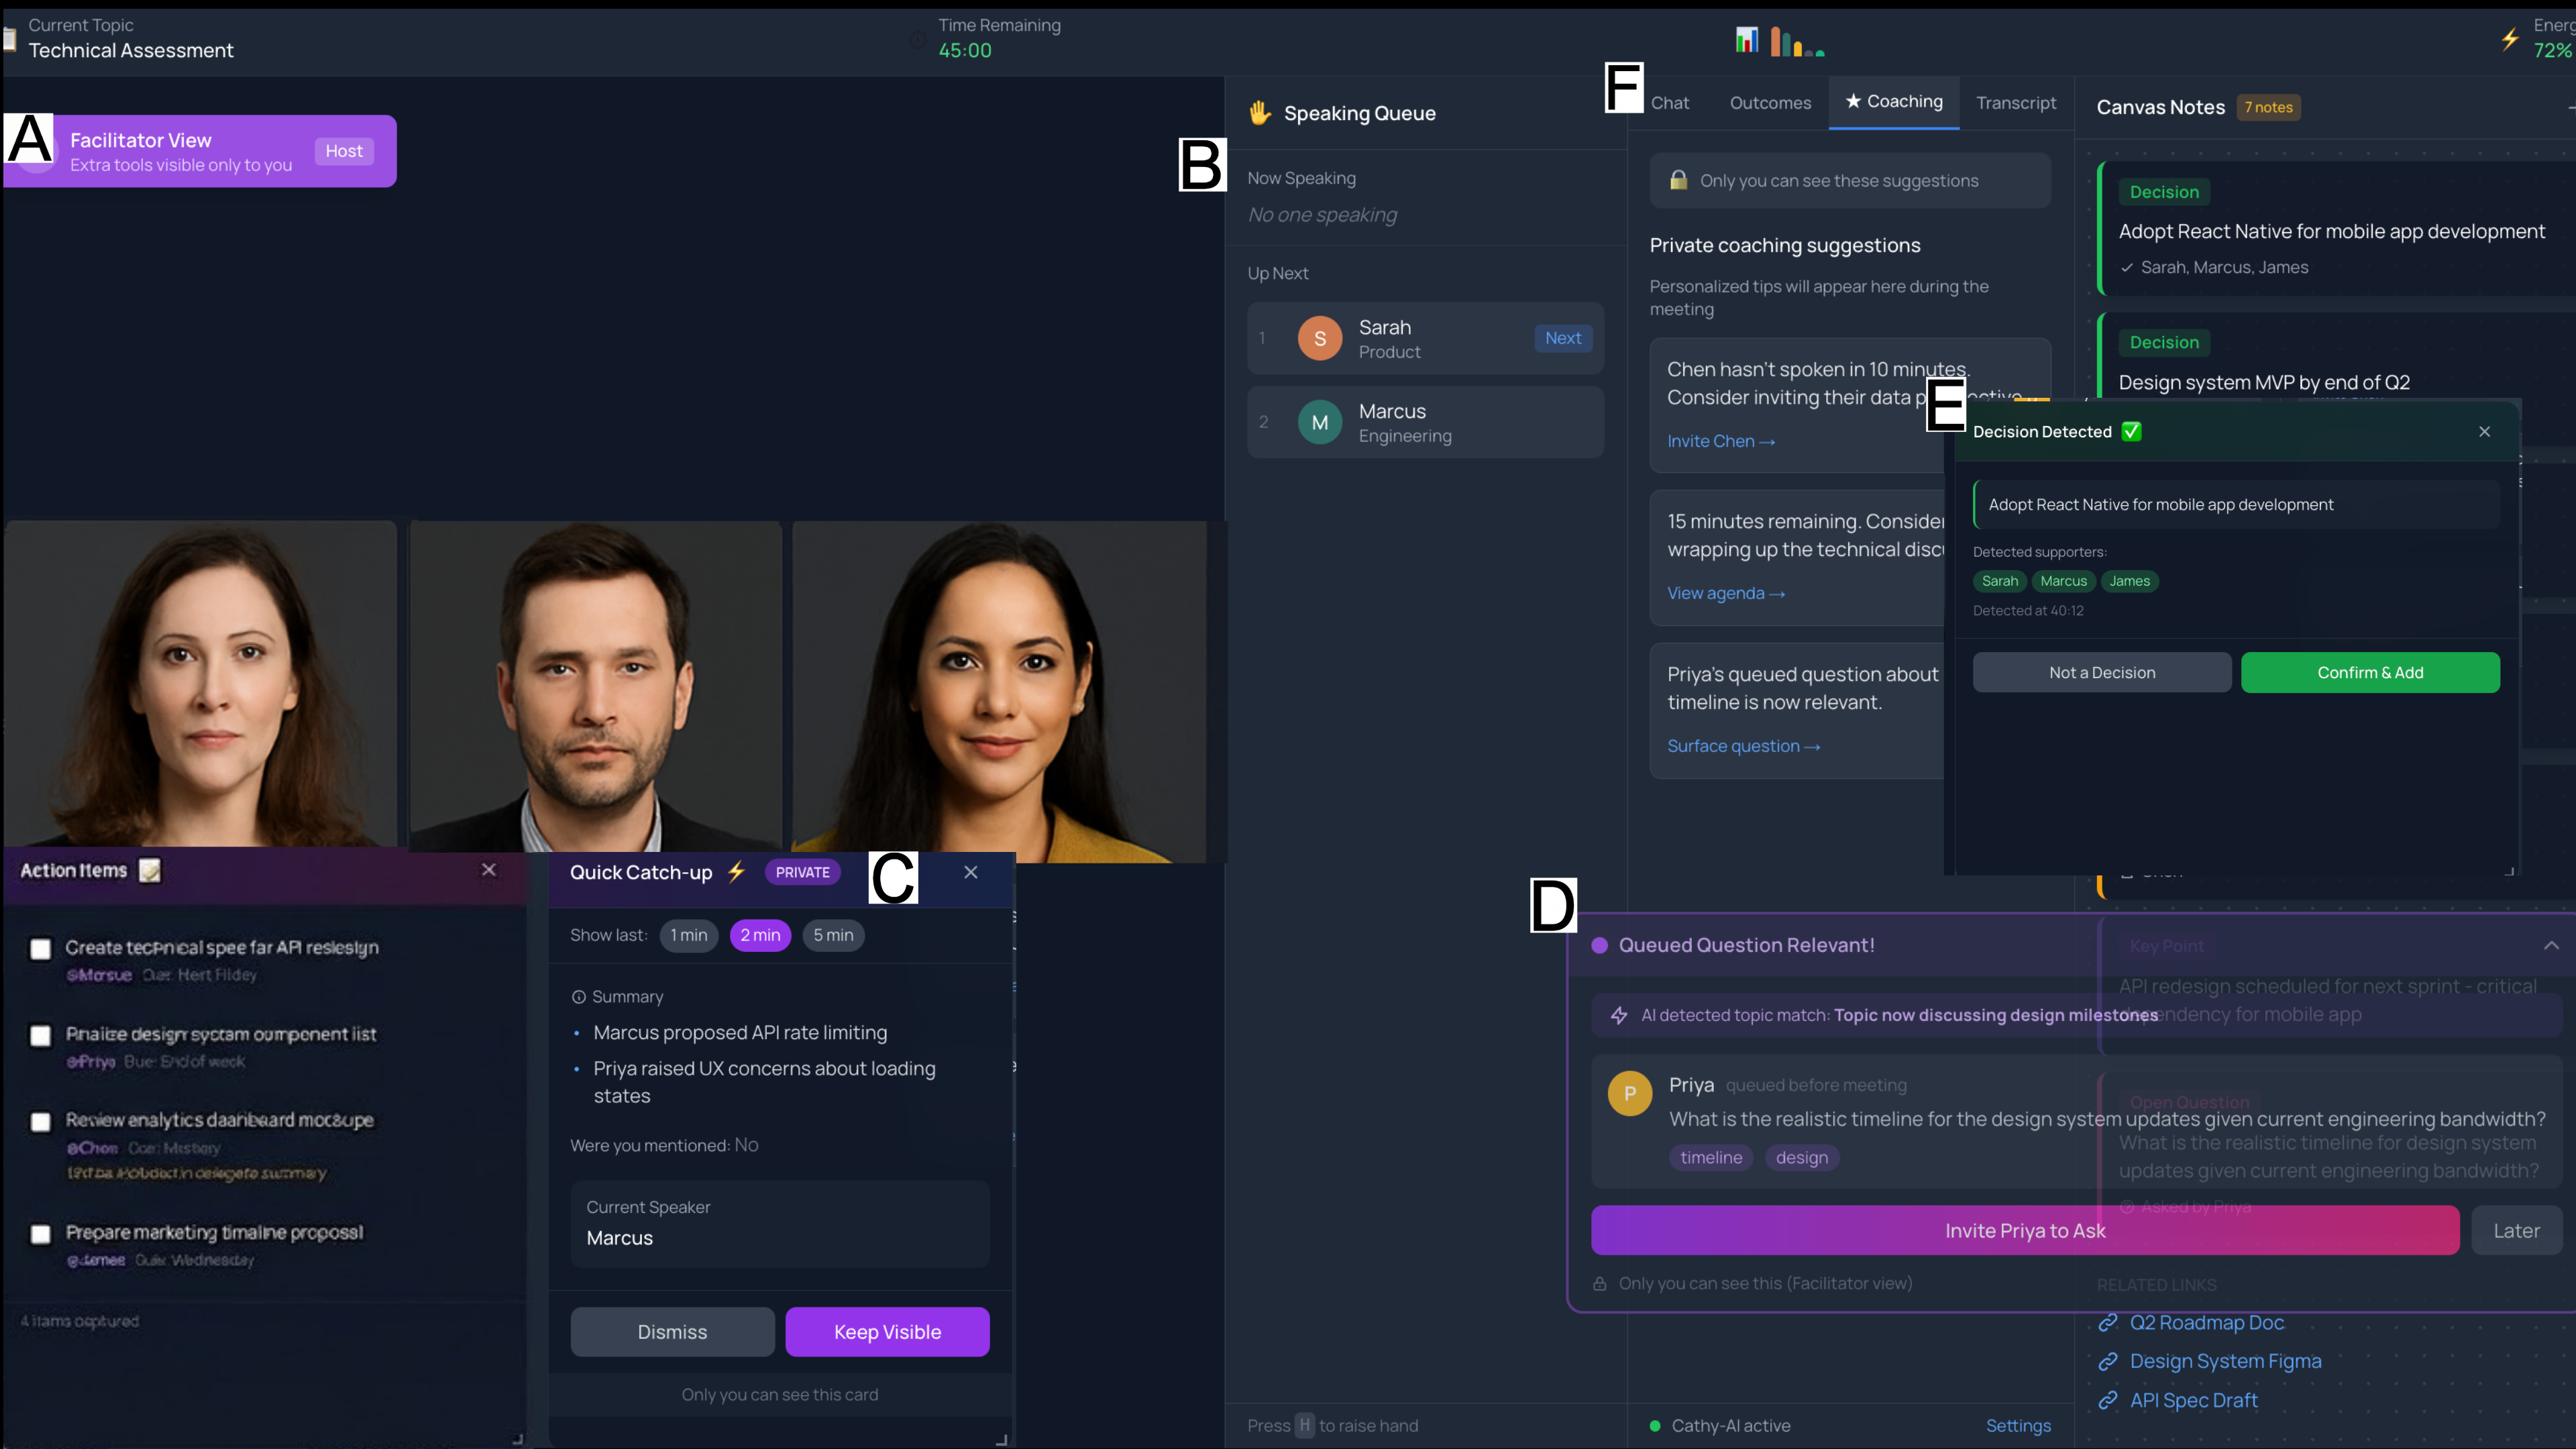Open the Outcomes tab
The image size is (2576, 1449).
click(1770, 103)
